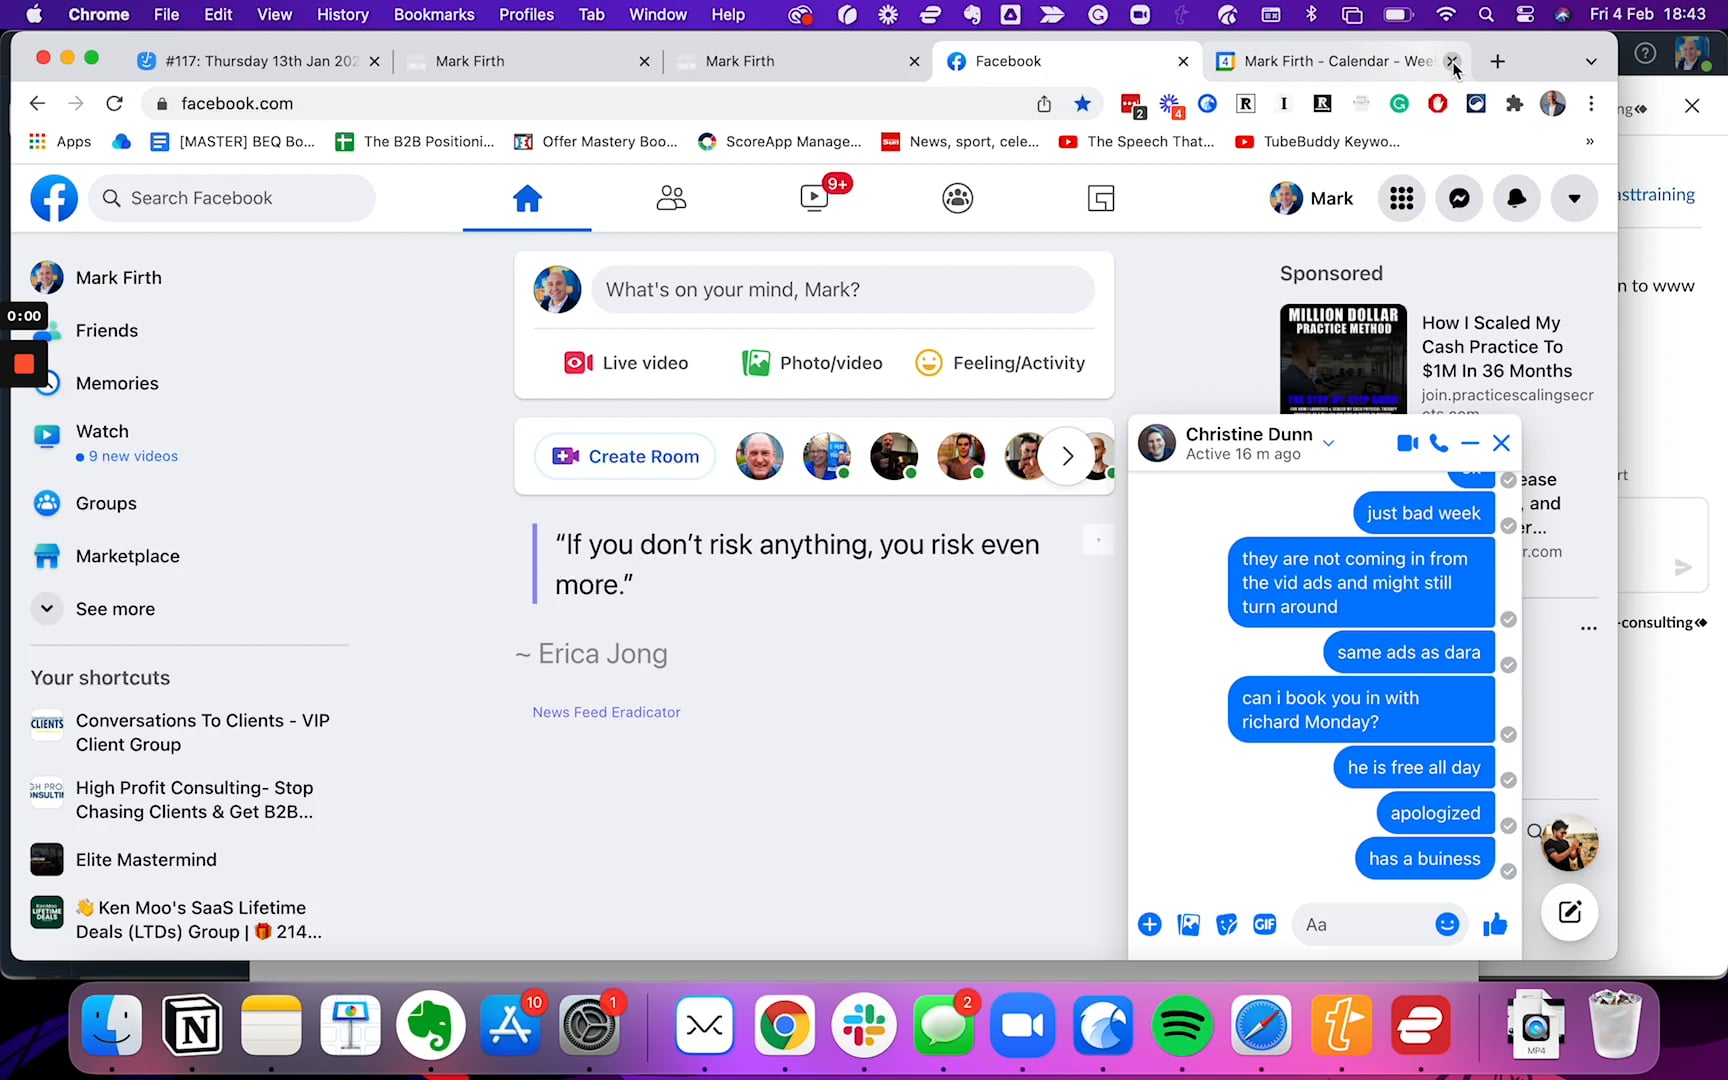Switch to the Facebook browser tab
Viewport: 1728px width, 1080px height.
(x=1008, y=61)
